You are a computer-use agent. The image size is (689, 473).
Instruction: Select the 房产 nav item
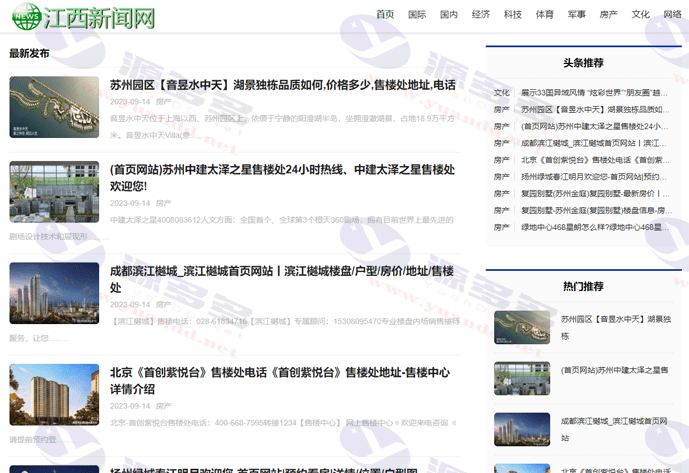[x=609, y=15]
